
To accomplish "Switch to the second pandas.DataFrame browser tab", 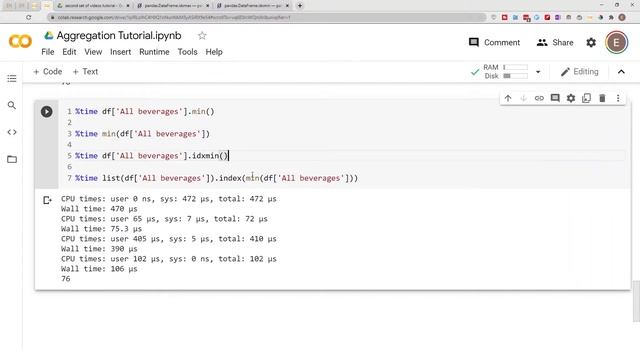I will (x=253, y=6).
